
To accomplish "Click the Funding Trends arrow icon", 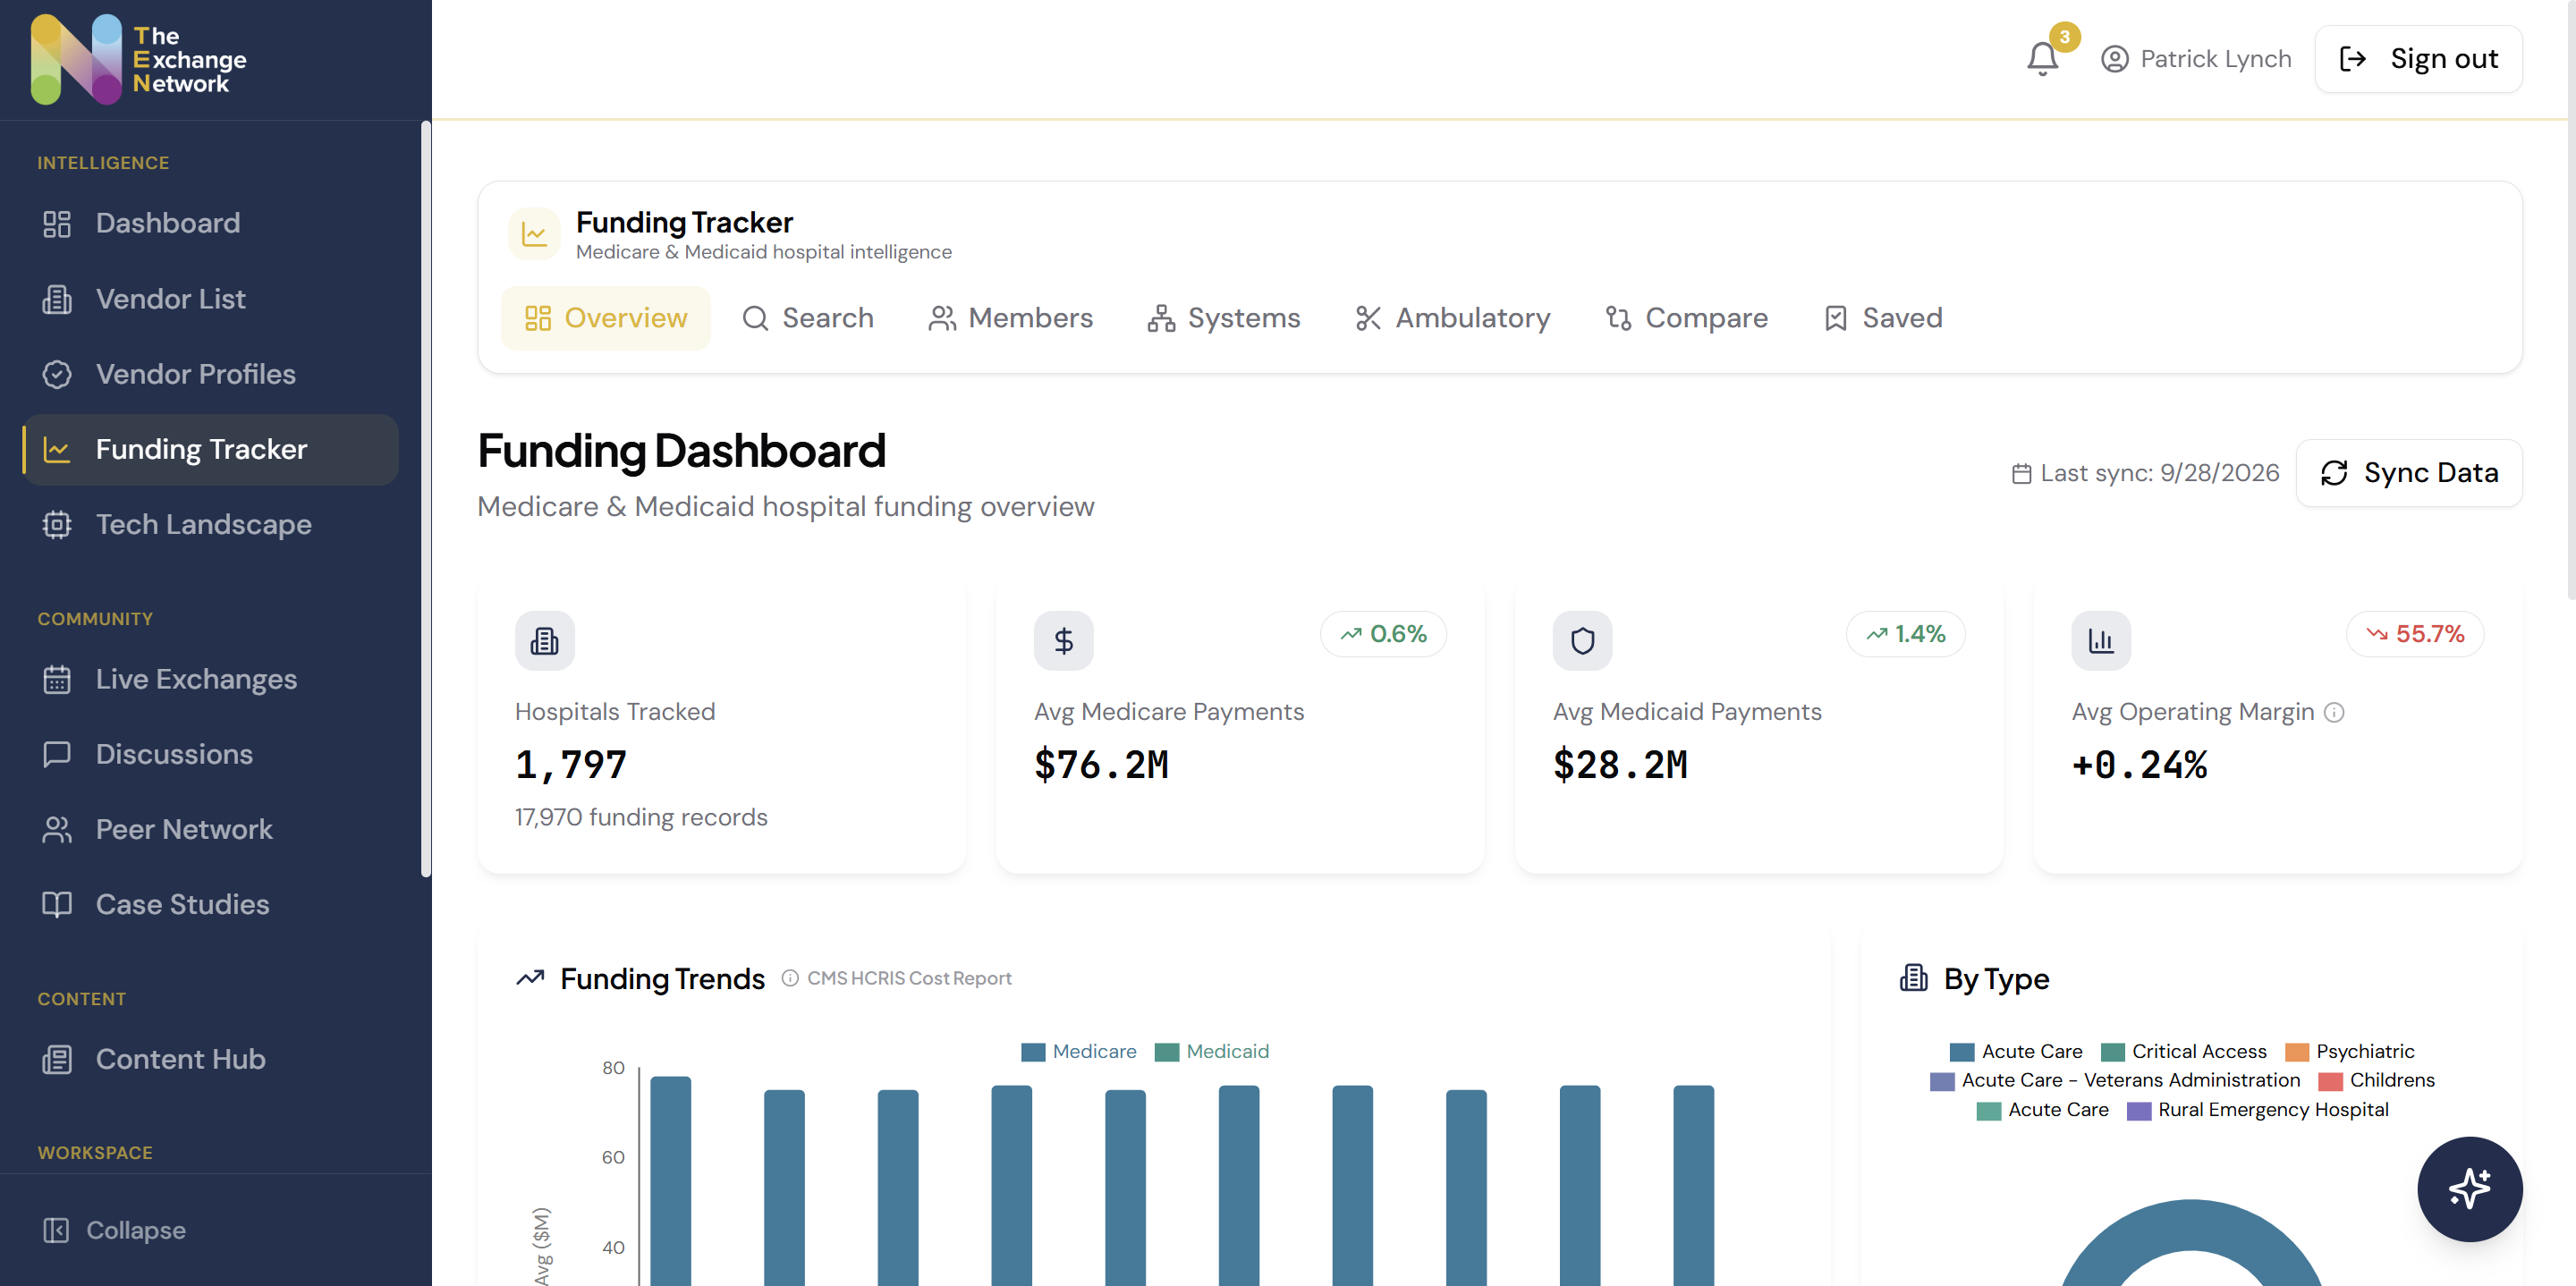I will (530, 978).
